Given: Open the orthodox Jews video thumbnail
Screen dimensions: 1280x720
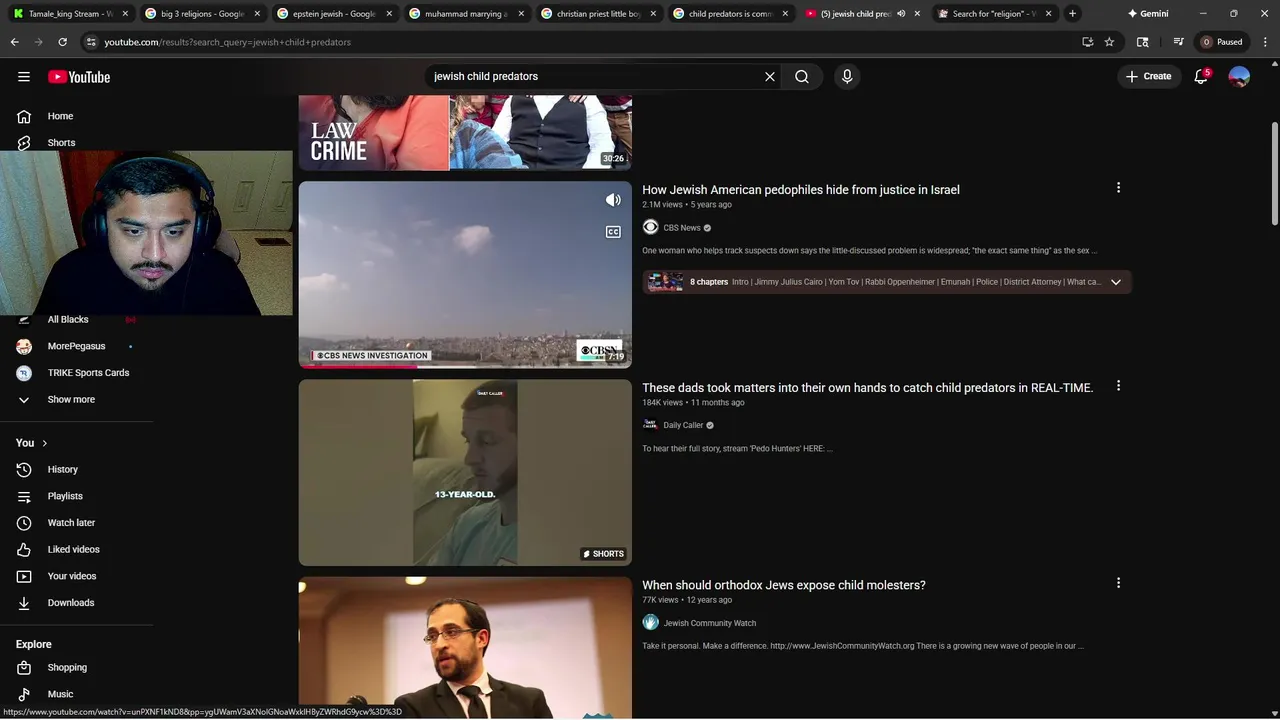Looking at the screenshot, I should point(465,648).
